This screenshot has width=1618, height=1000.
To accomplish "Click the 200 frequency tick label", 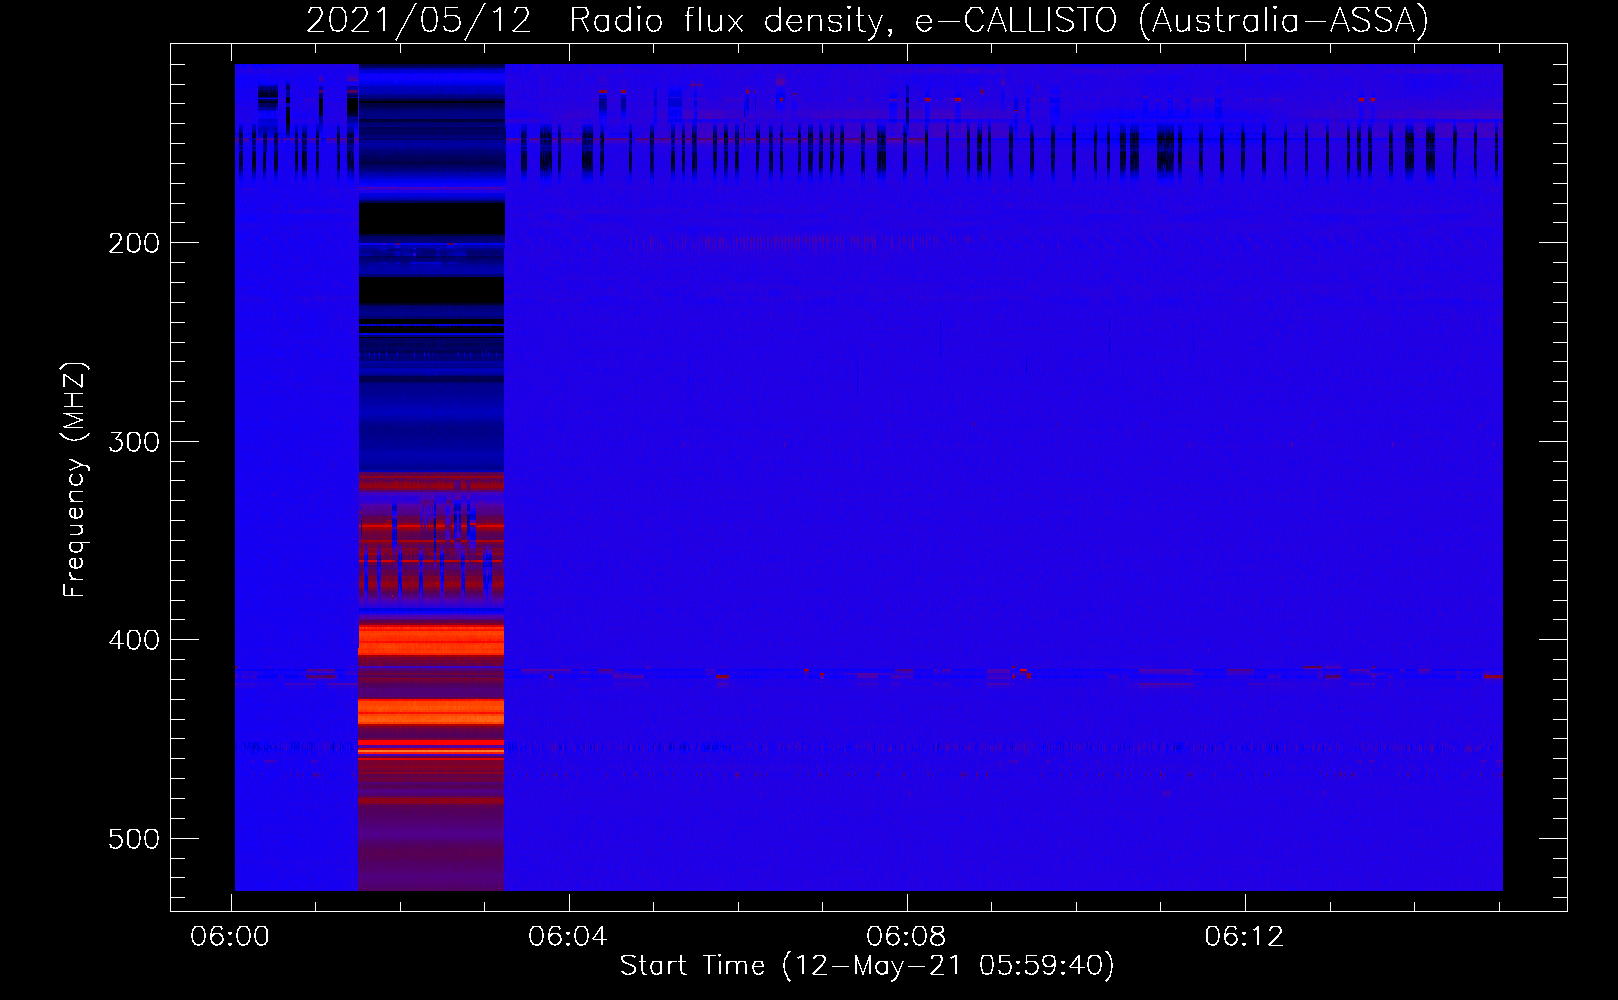I will coord(134,243).
